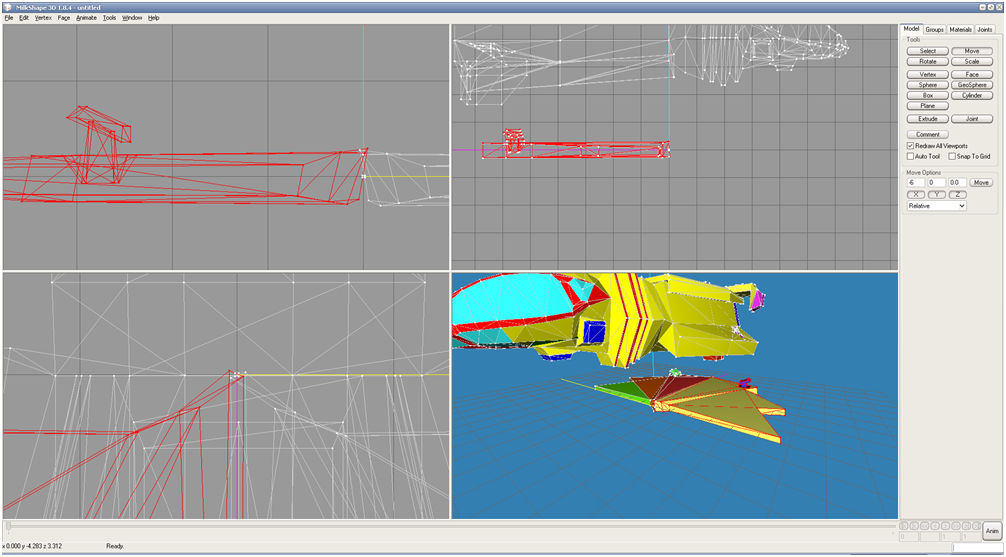1006x557 pixels.
Task: Click the empty input box in status bar
Action: [x=976, y=547]
